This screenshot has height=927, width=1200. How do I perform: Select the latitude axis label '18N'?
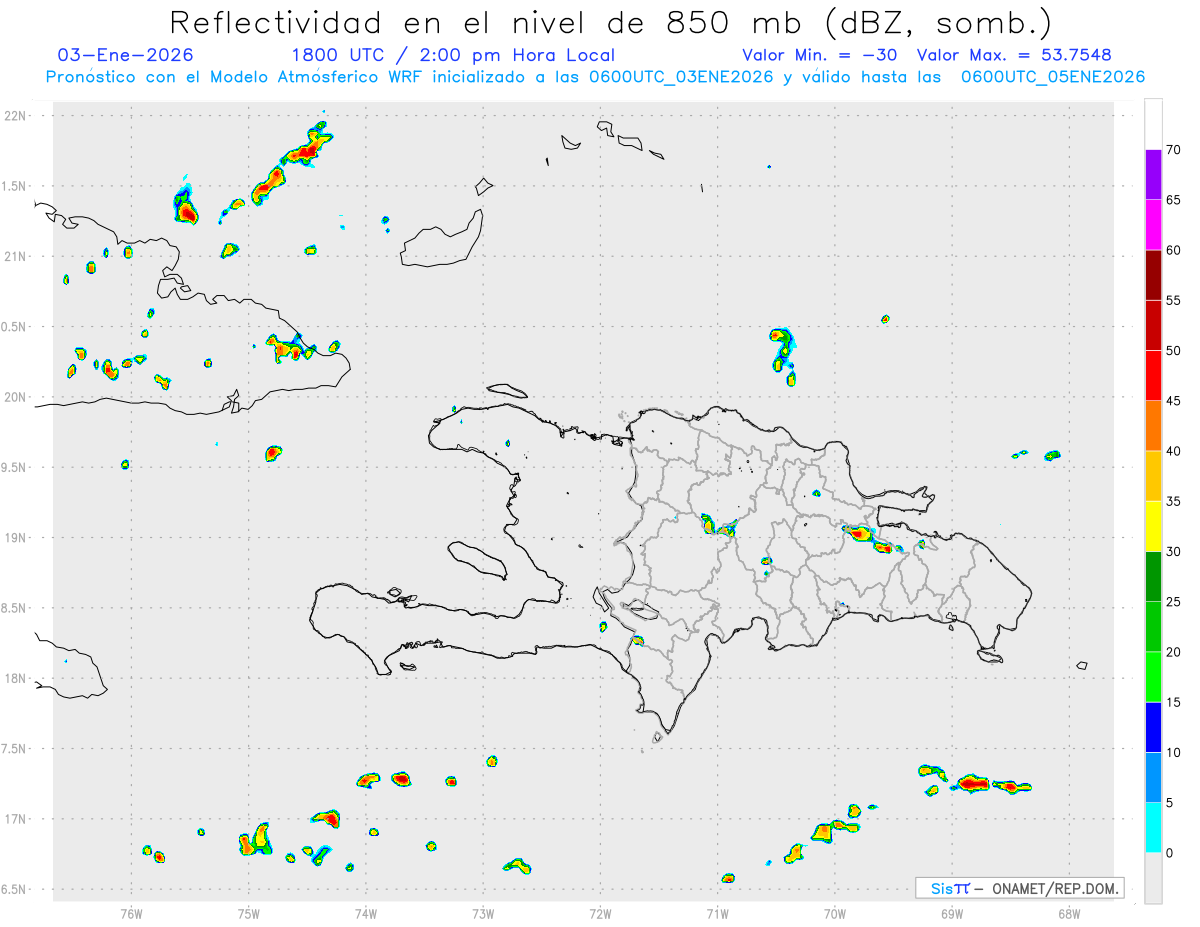(17, 679)
